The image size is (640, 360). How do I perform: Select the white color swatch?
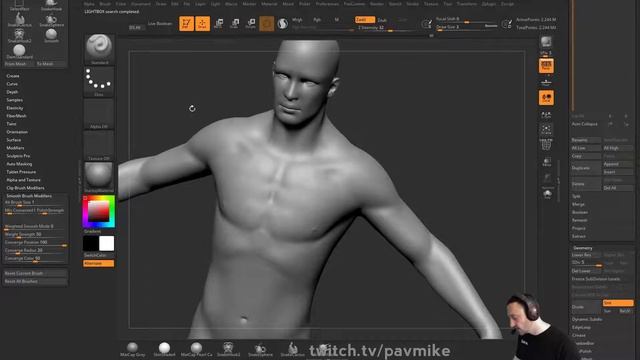107,244
